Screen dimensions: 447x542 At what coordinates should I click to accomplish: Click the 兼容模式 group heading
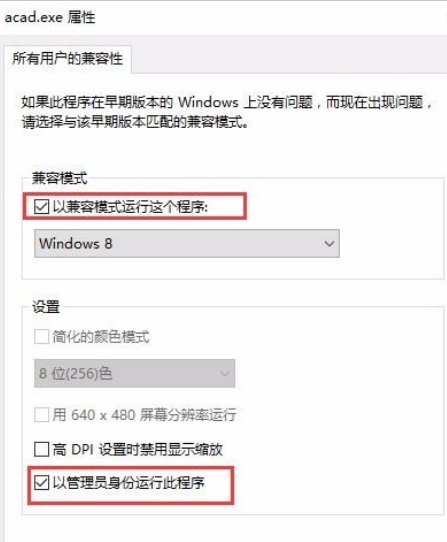pos(59,178)
